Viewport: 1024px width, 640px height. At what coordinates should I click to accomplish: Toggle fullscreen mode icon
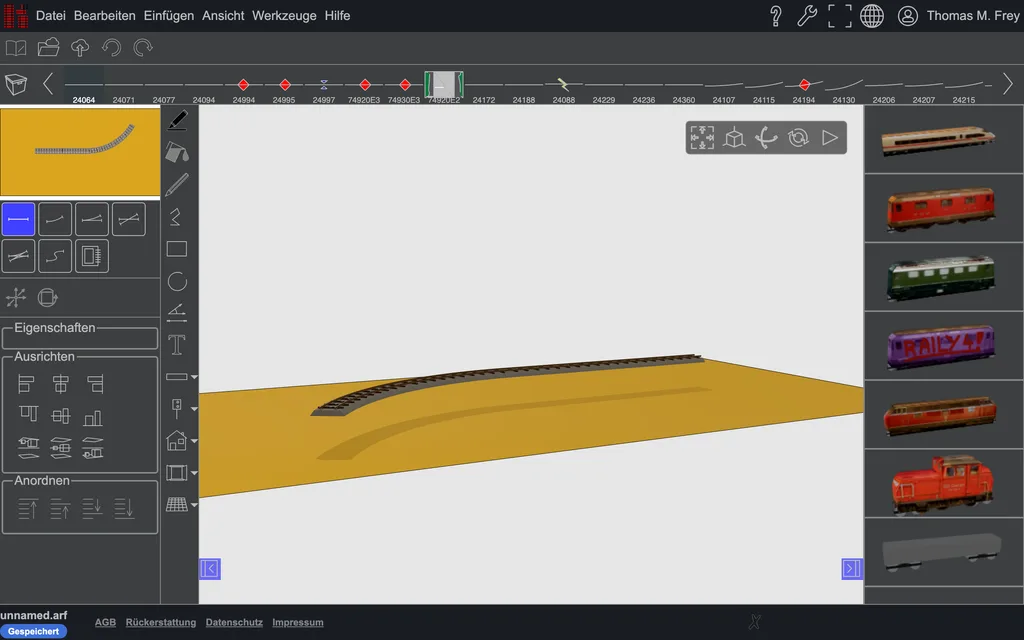click(840, 16)
